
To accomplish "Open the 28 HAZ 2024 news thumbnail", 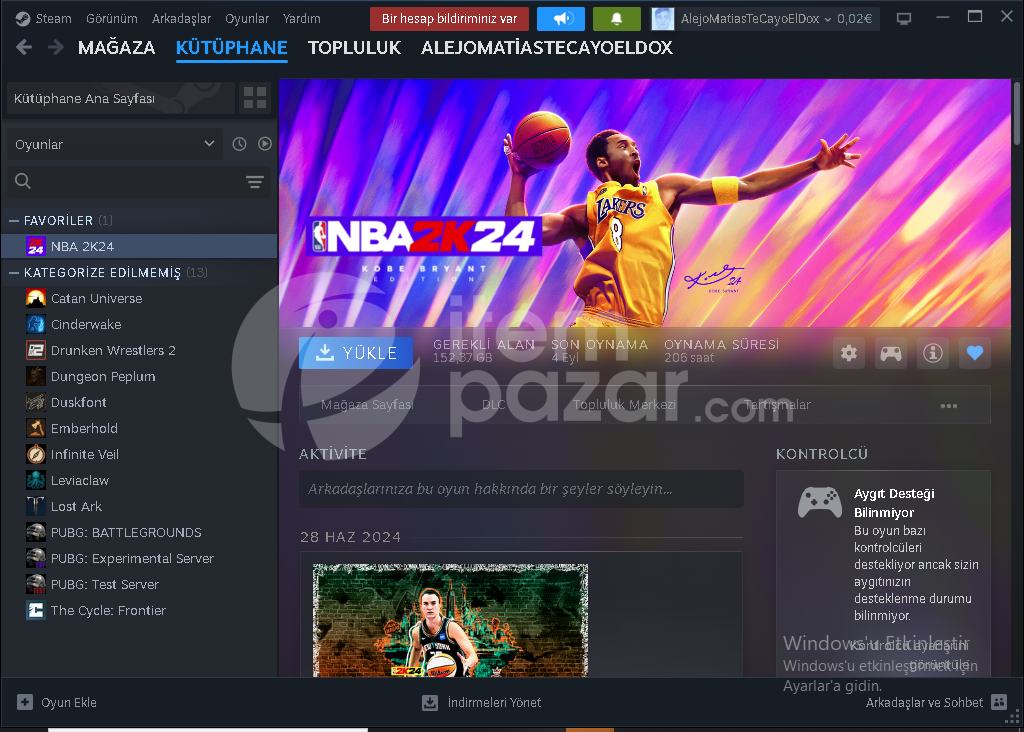I will (451, 620).
